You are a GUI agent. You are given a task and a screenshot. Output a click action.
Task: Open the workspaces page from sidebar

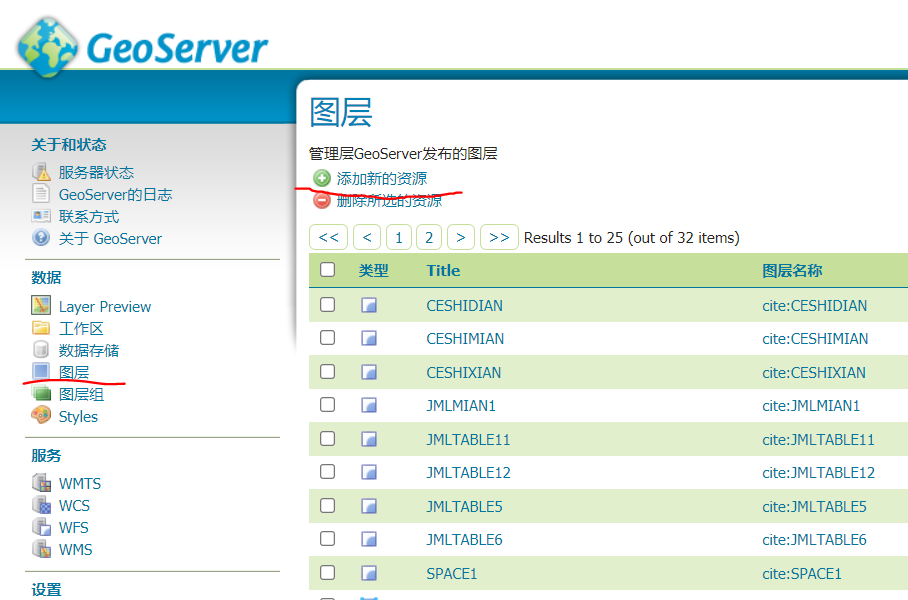tap(81, 328)
